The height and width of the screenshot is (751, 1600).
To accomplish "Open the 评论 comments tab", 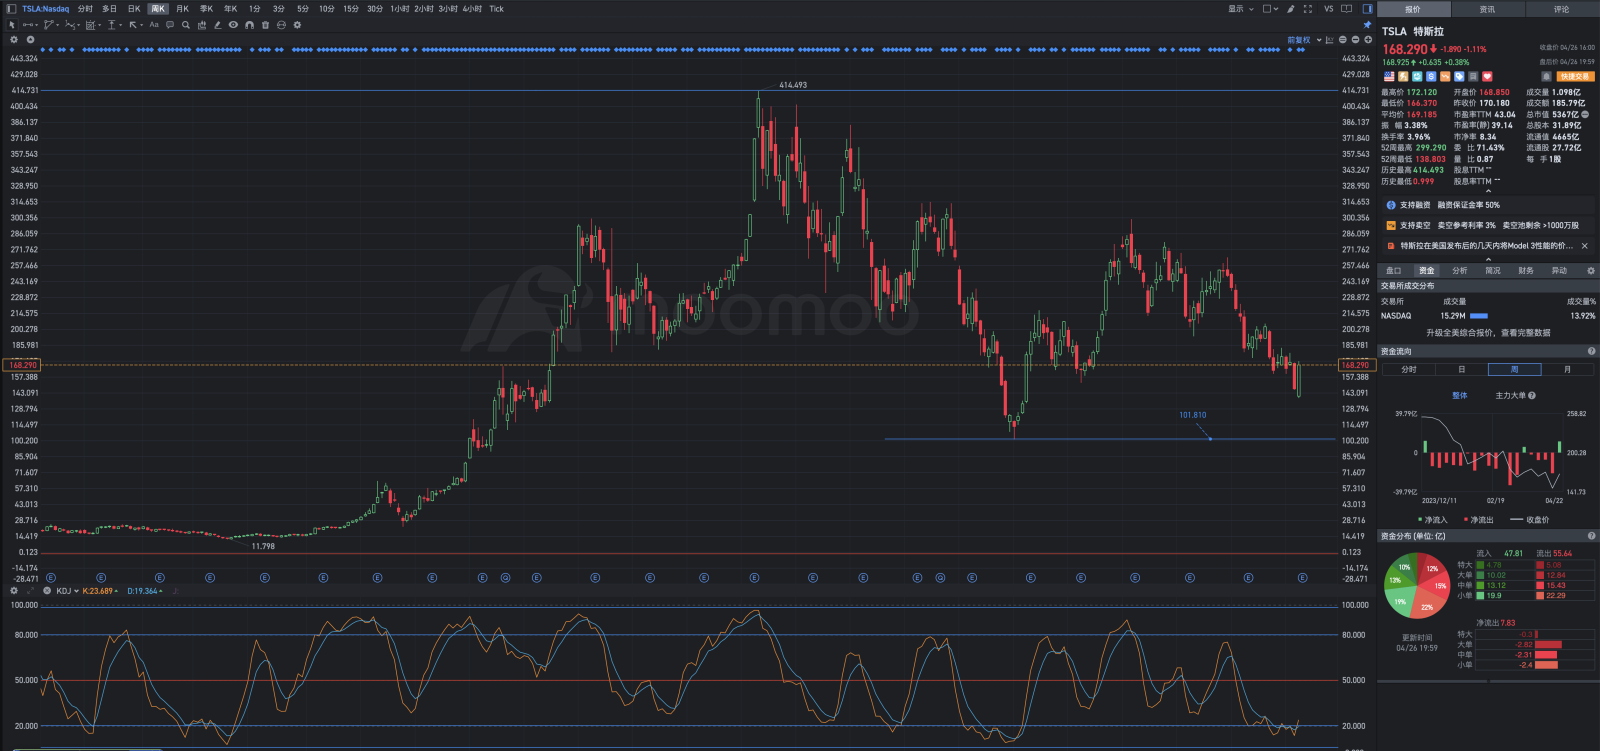I will pyautogui.click(x=1562, y=9).
